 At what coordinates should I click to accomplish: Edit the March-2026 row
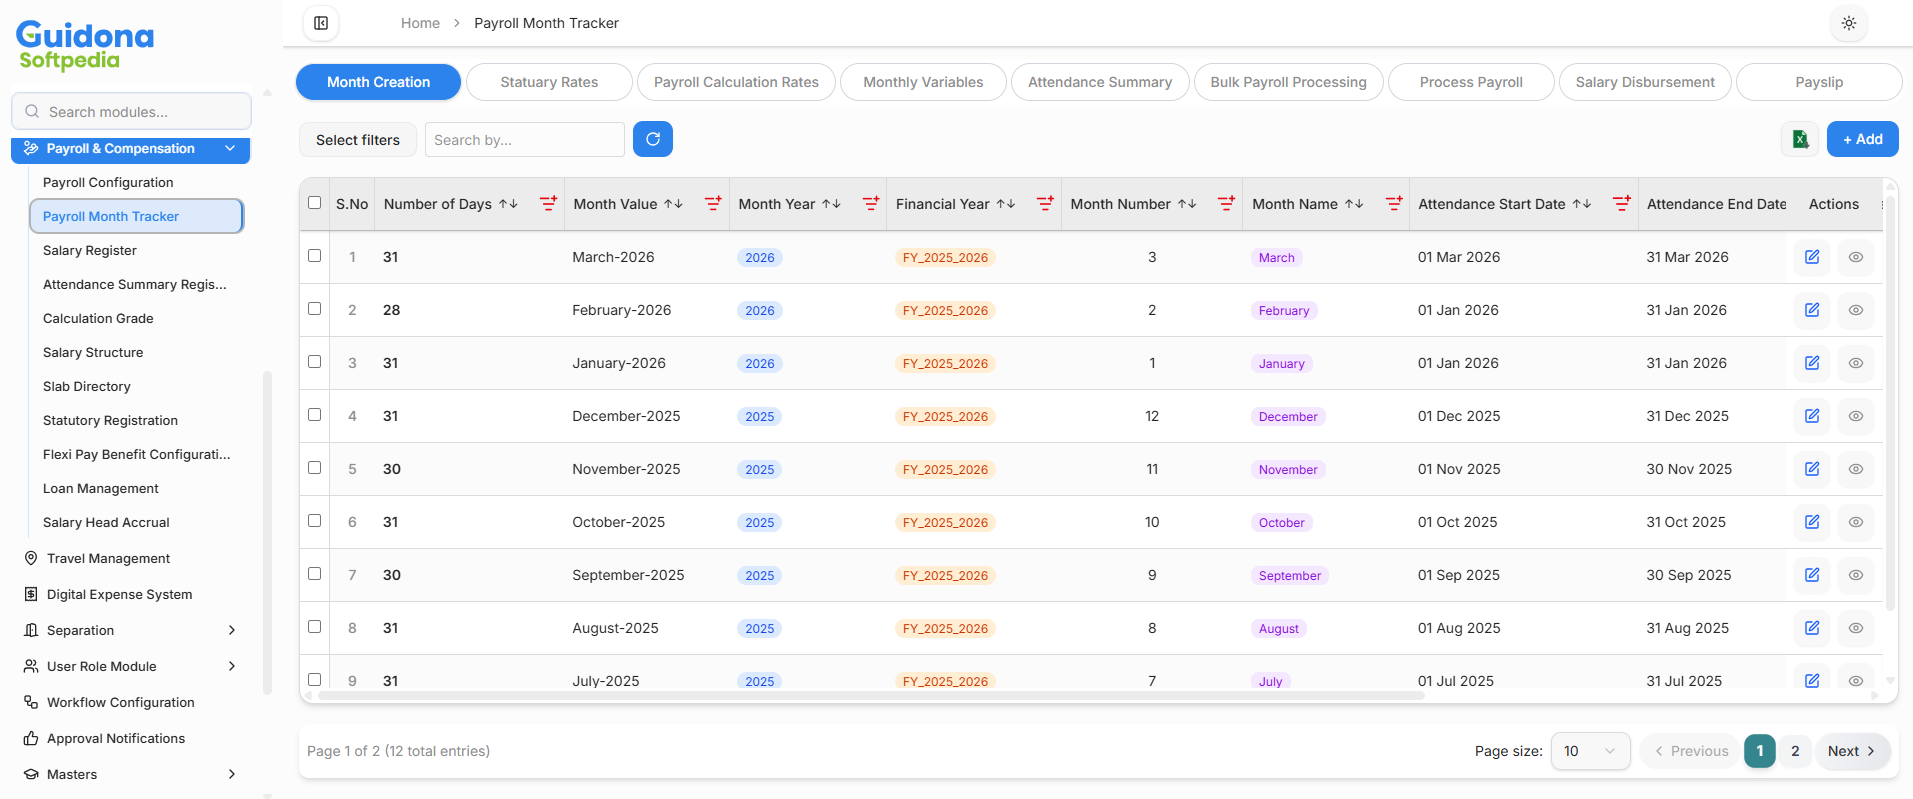click(x=1812, y=257)
